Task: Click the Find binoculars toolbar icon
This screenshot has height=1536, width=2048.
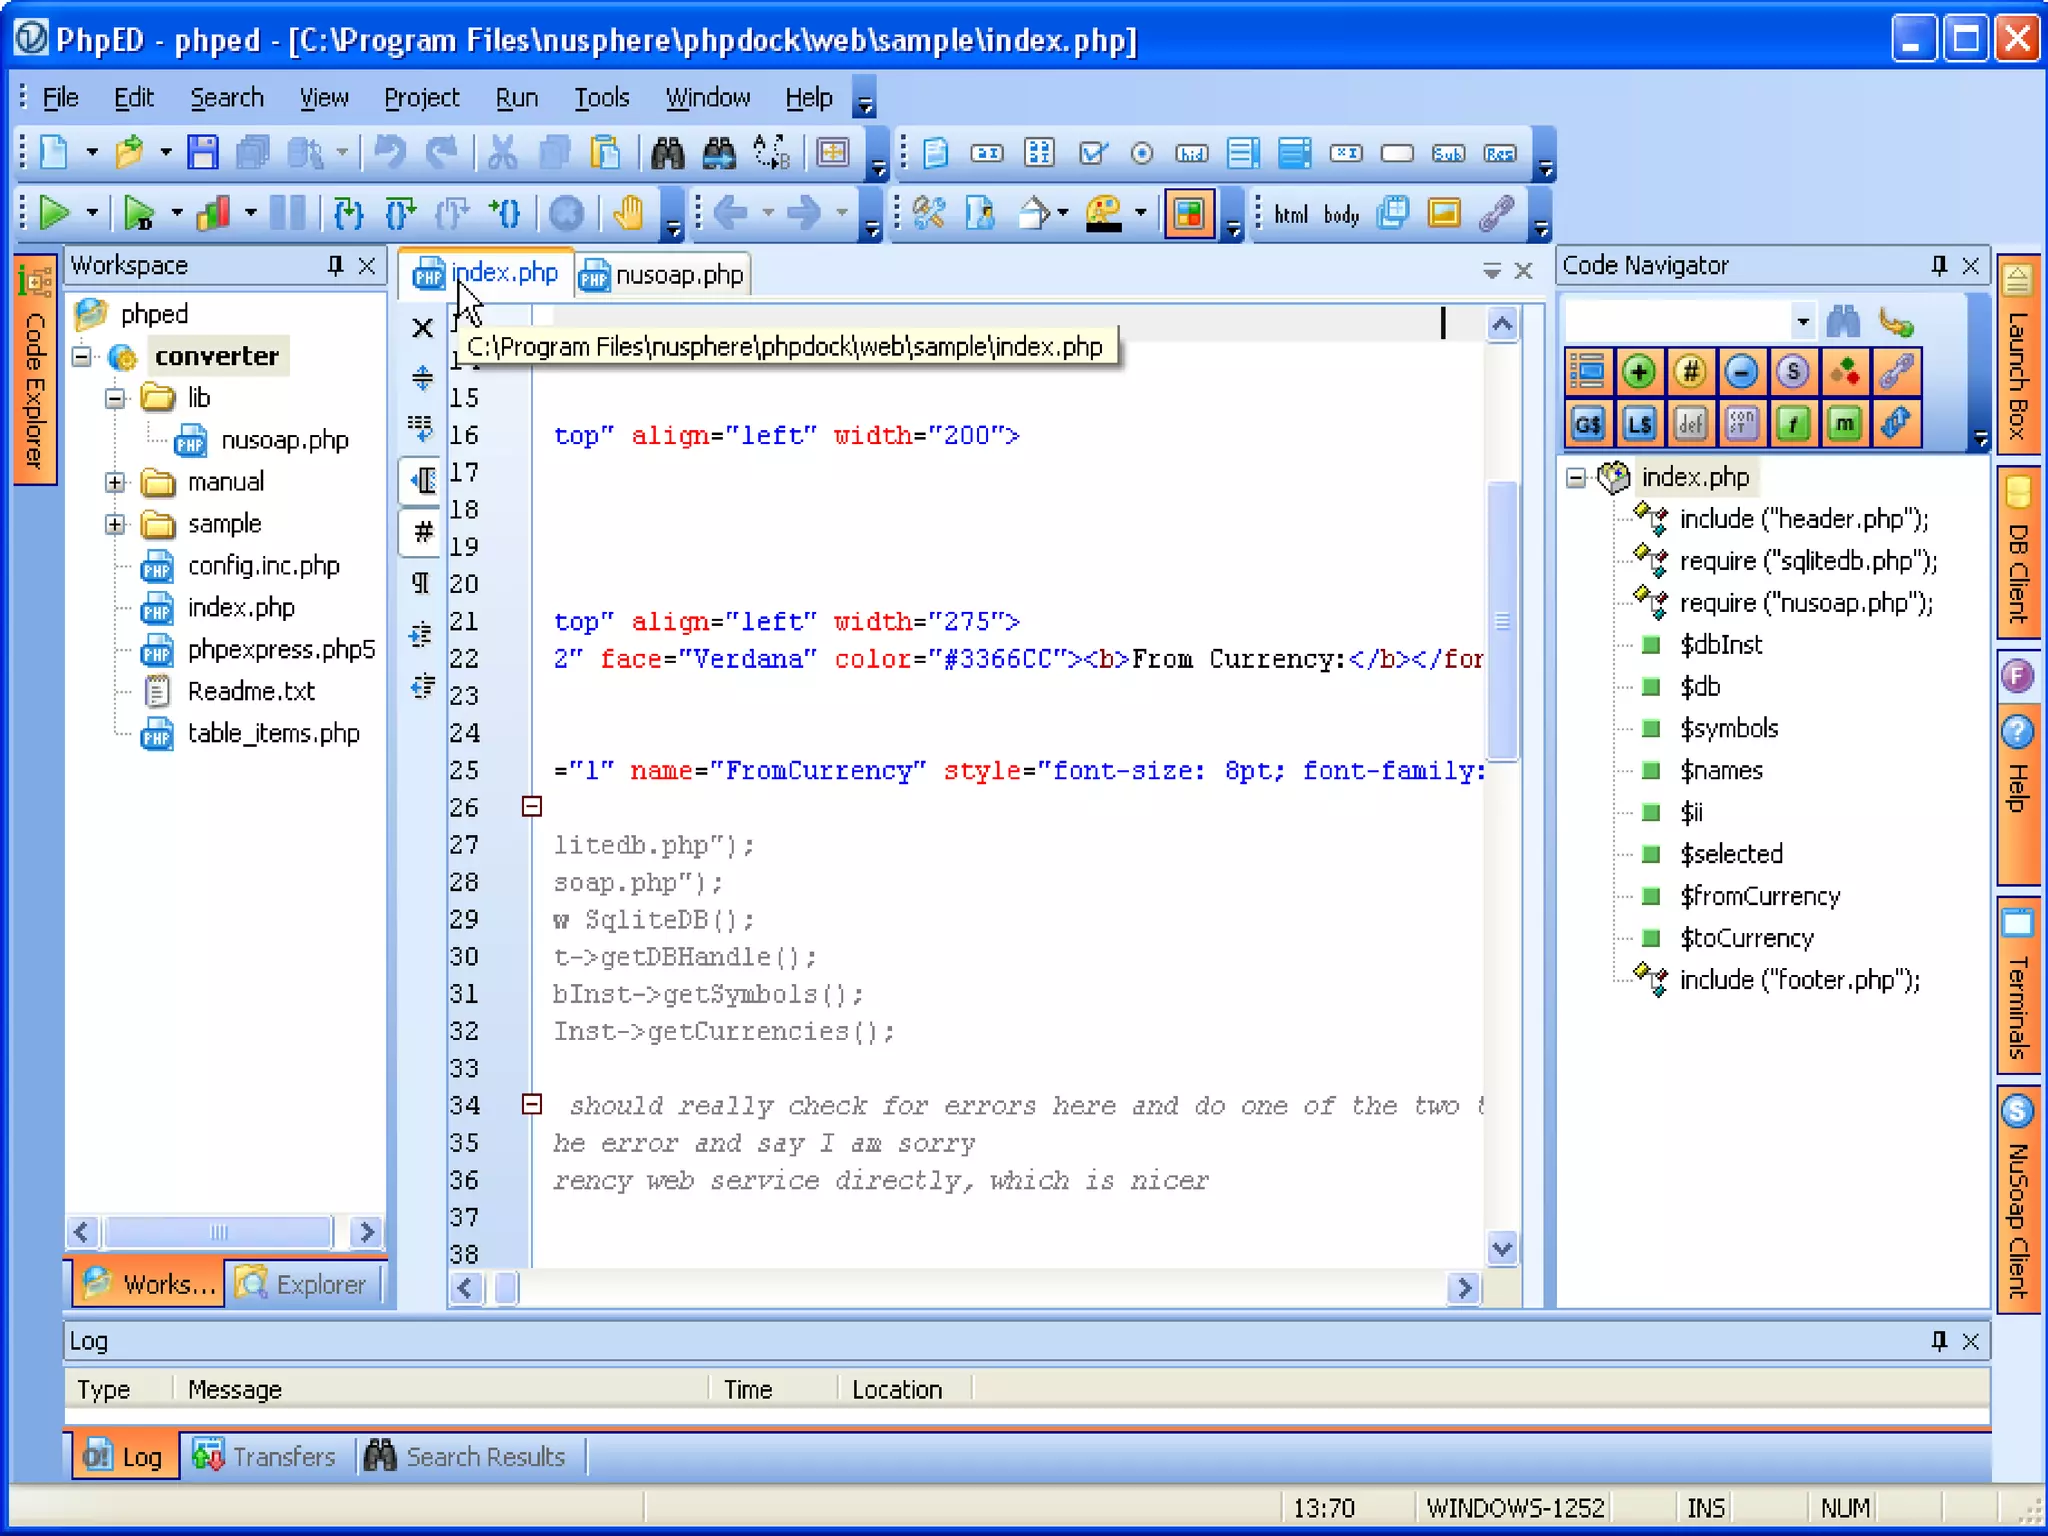Action: tap(667, 153)
